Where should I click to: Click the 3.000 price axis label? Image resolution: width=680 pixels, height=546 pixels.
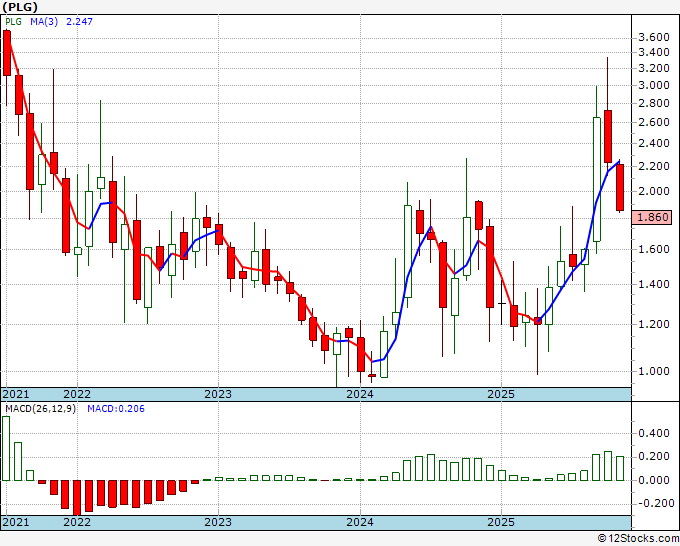click(x=654, y=85)
